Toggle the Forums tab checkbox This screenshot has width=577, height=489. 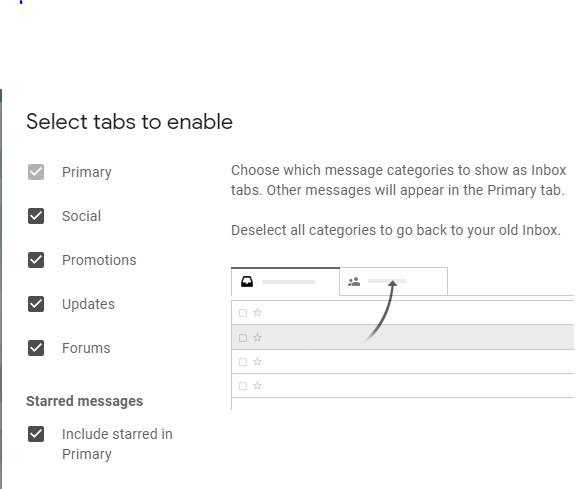click(x=36, y=348)
